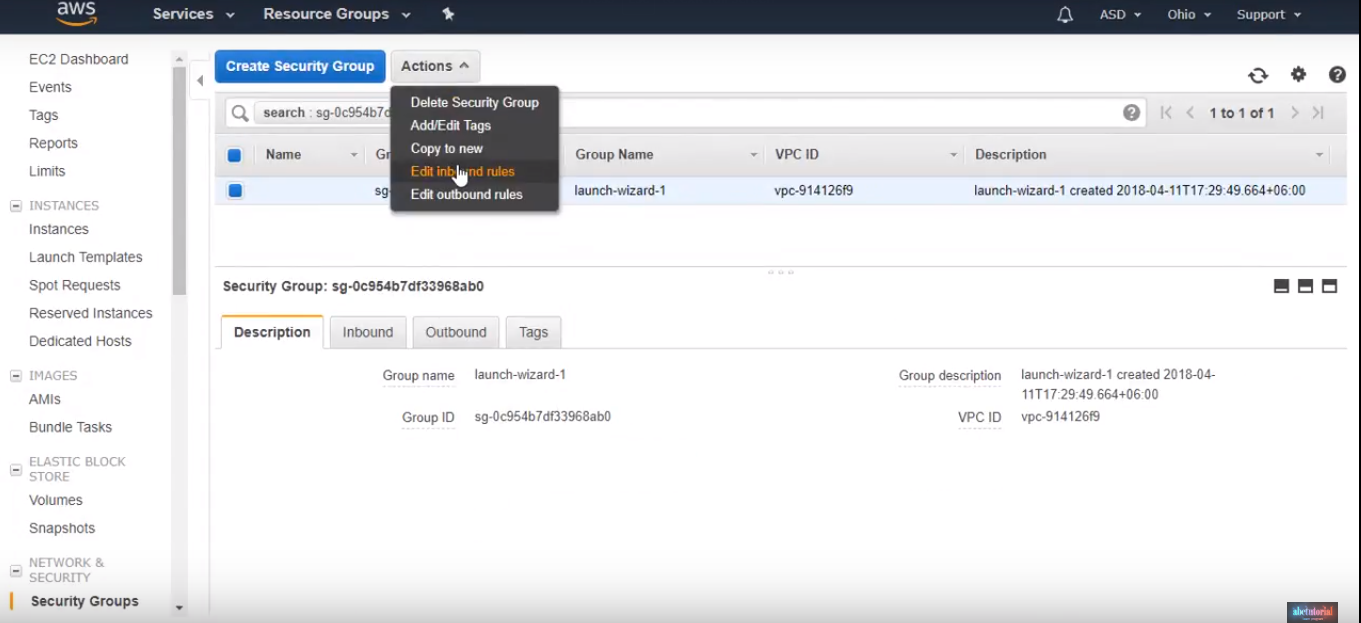The image size is (1361, 623).
Task: Switch to the Tags tab
Action: (533, 332)
